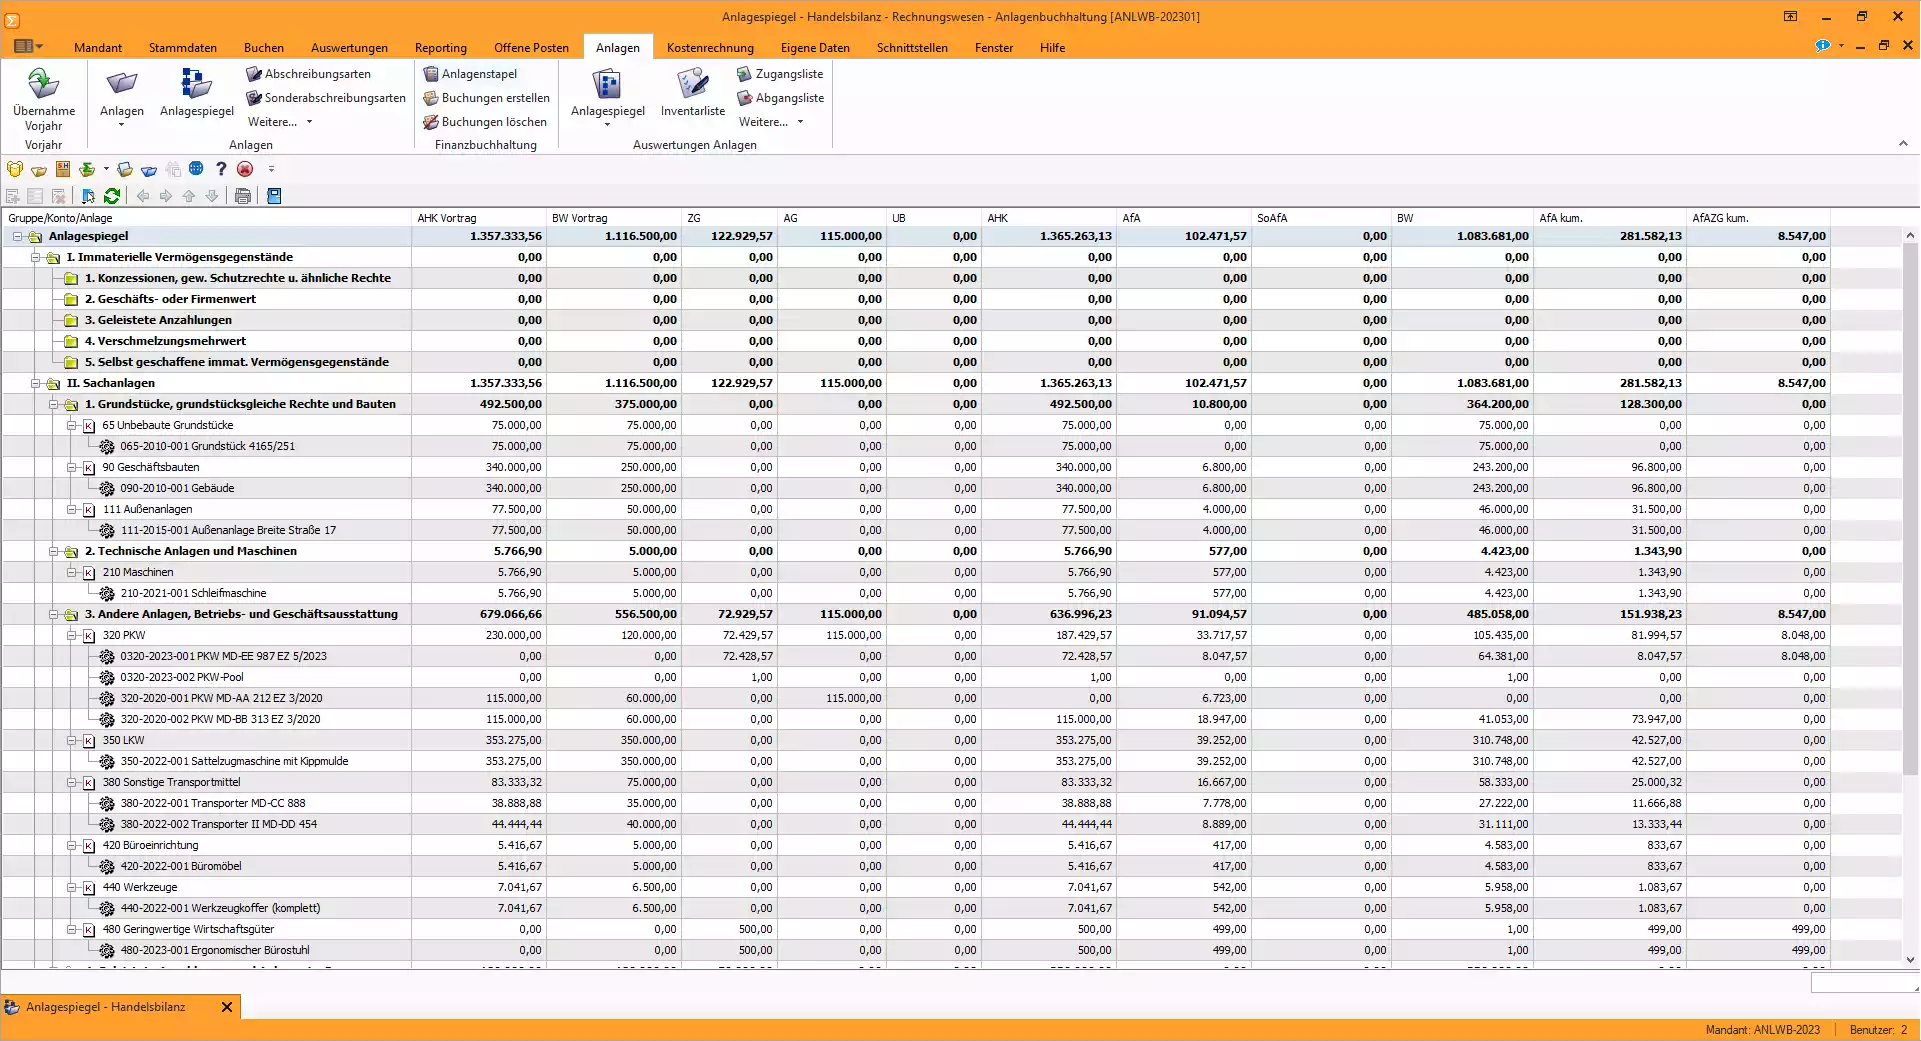Click the red circle X icon in quick toolbar
This screenshot has width=1921, height=1041.
click(245, 169)
